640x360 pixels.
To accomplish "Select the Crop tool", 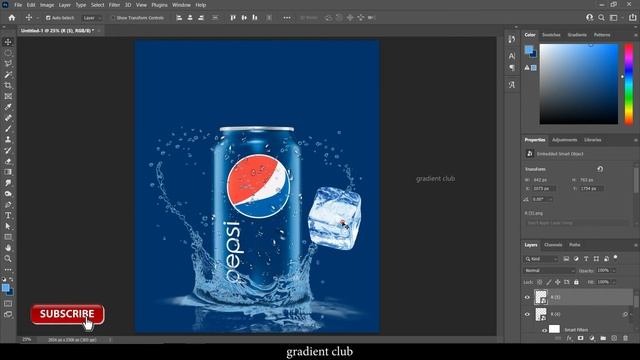I will tap(8, 85).
